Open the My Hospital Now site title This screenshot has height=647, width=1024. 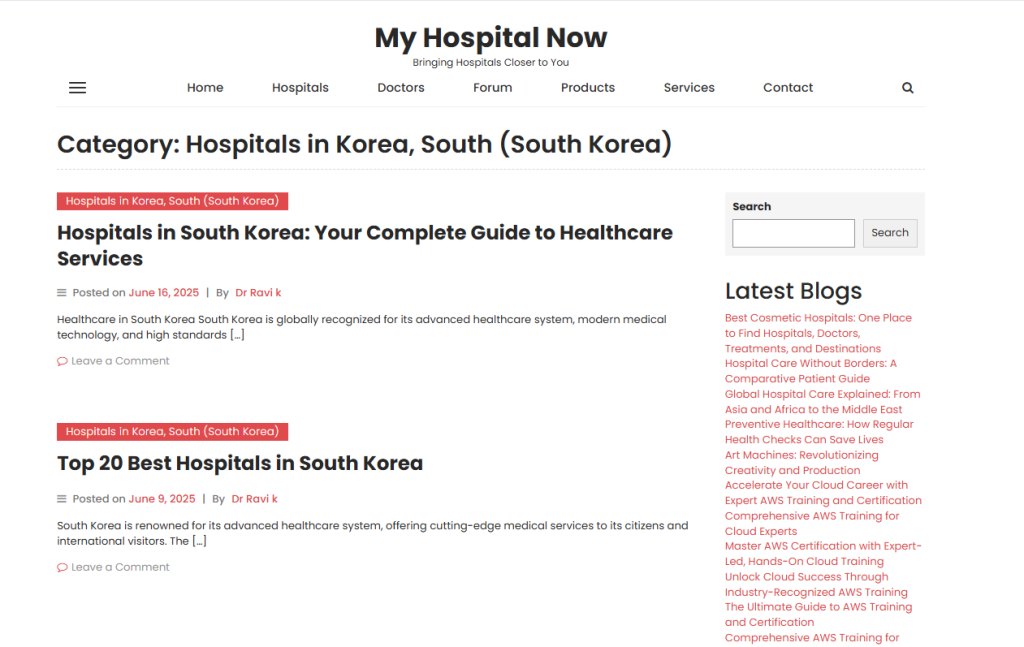point(490,38)
